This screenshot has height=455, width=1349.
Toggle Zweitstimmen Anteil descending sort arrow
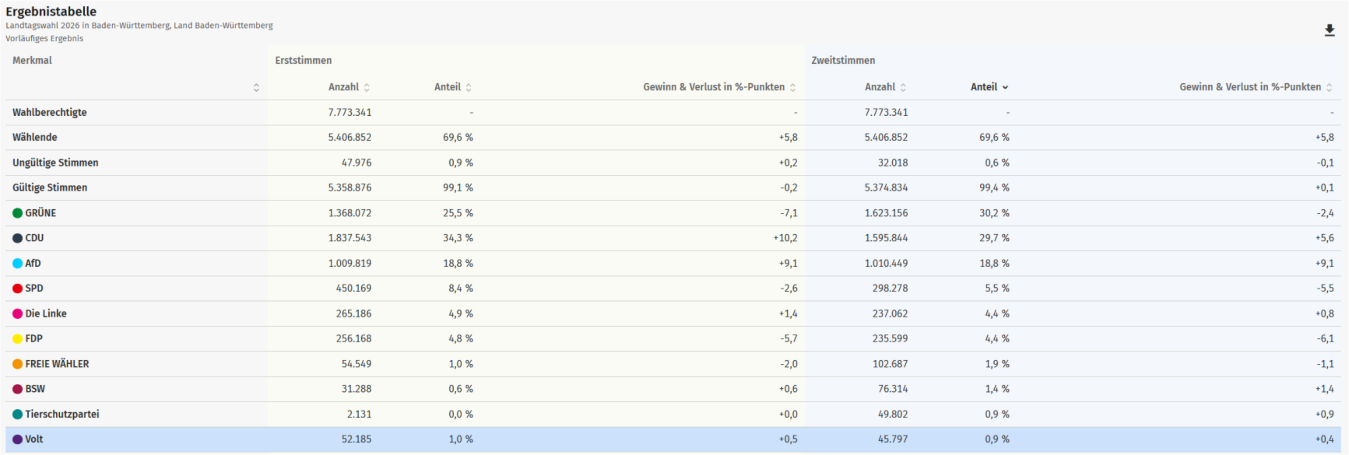point(1004,87)
